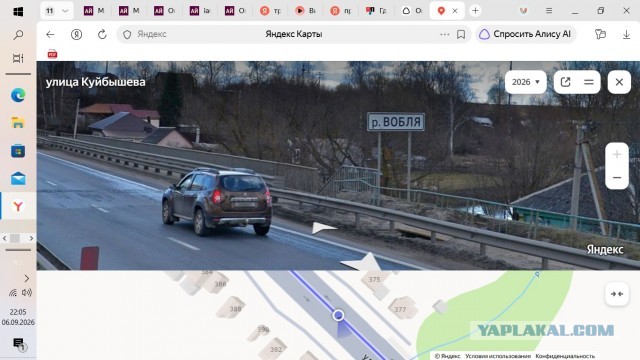Open the downloads arrow icon
This screenshot has height=360, width=640.
pyautogui.click(x=627, y=35)
